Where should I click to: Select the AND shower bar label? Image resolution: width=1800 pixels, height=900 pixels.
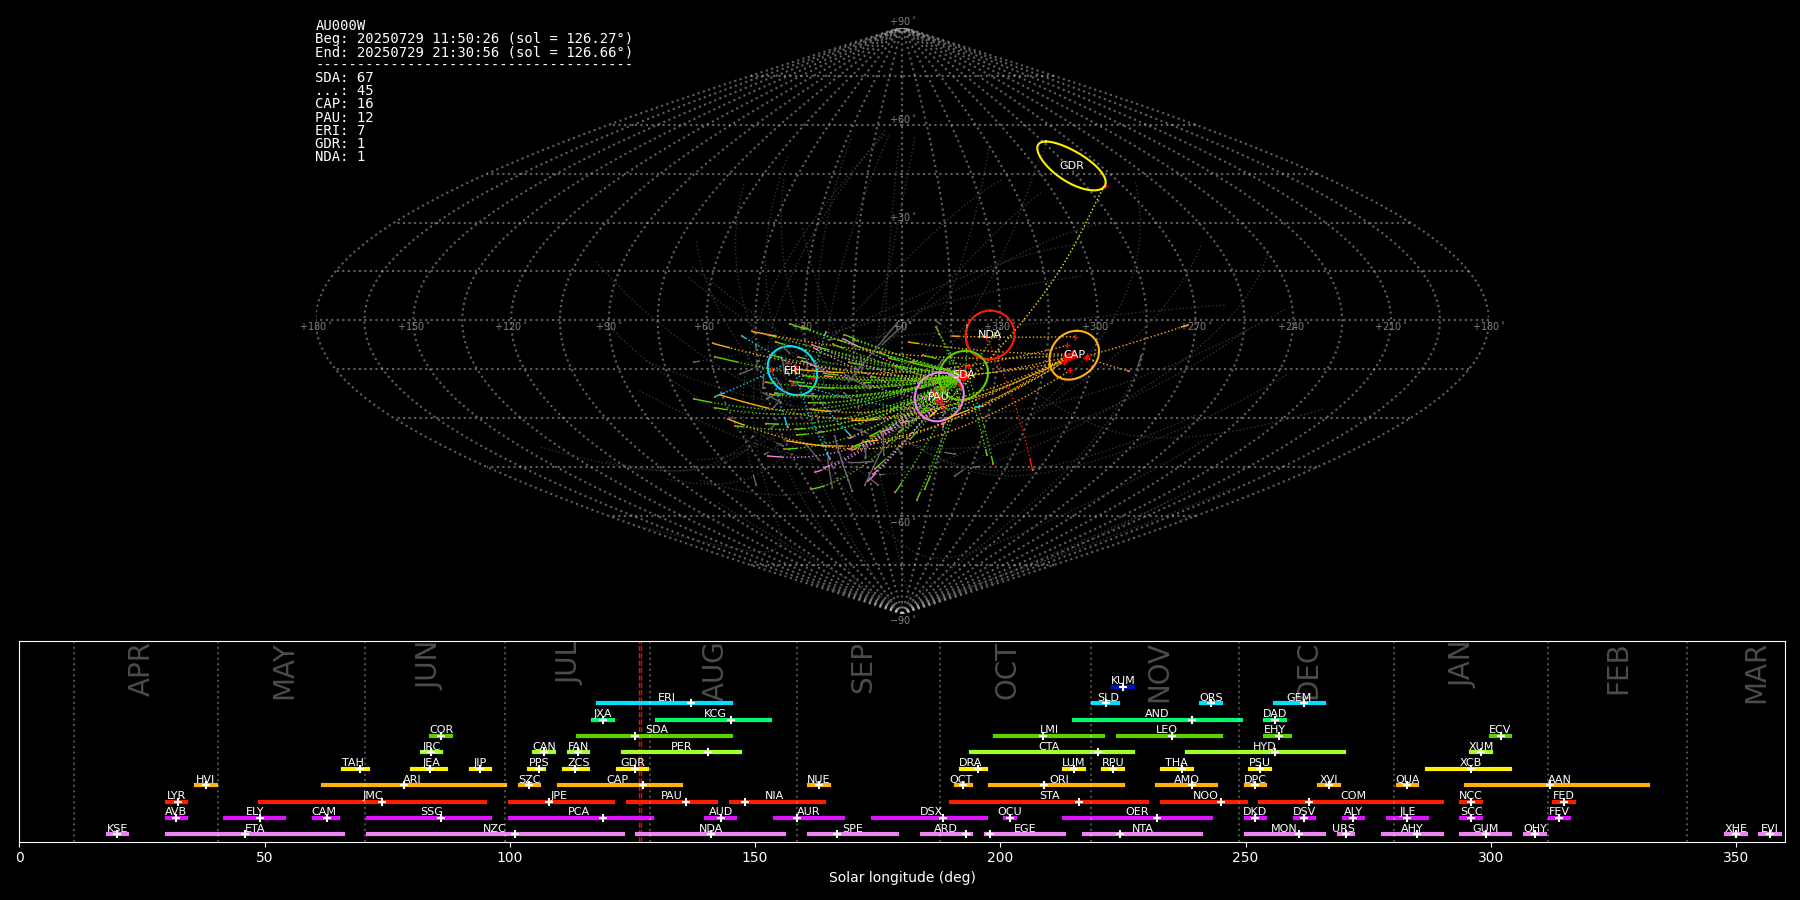pos(1157,714)
